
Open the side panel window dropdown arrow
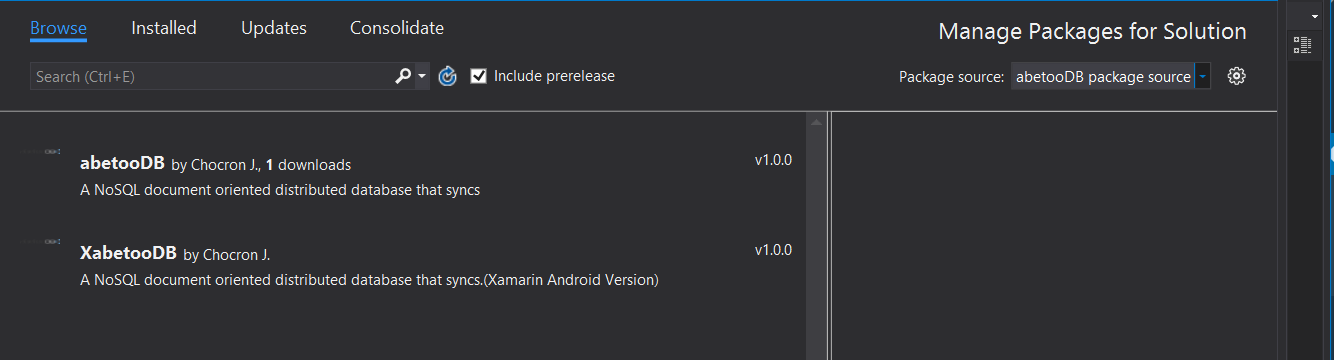pos(1315,17)
